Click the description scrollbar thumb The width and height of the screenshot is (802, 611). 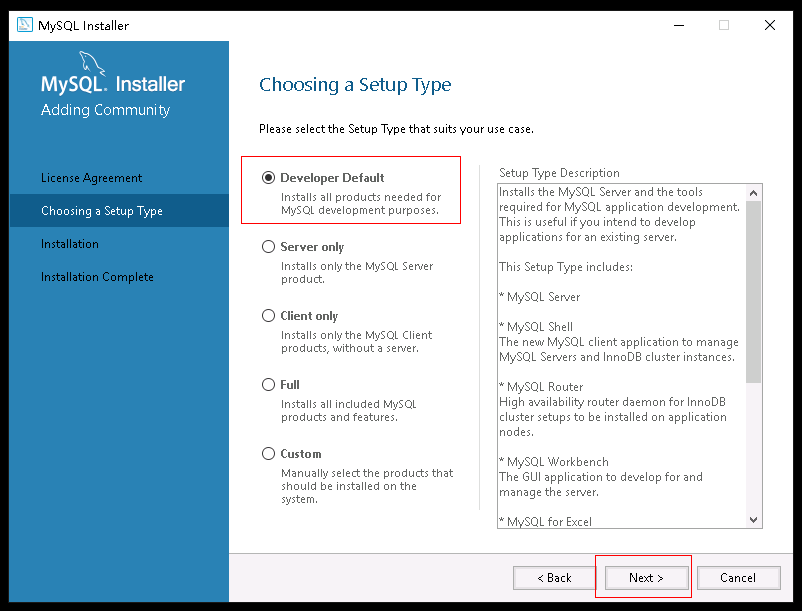(753, 291)
